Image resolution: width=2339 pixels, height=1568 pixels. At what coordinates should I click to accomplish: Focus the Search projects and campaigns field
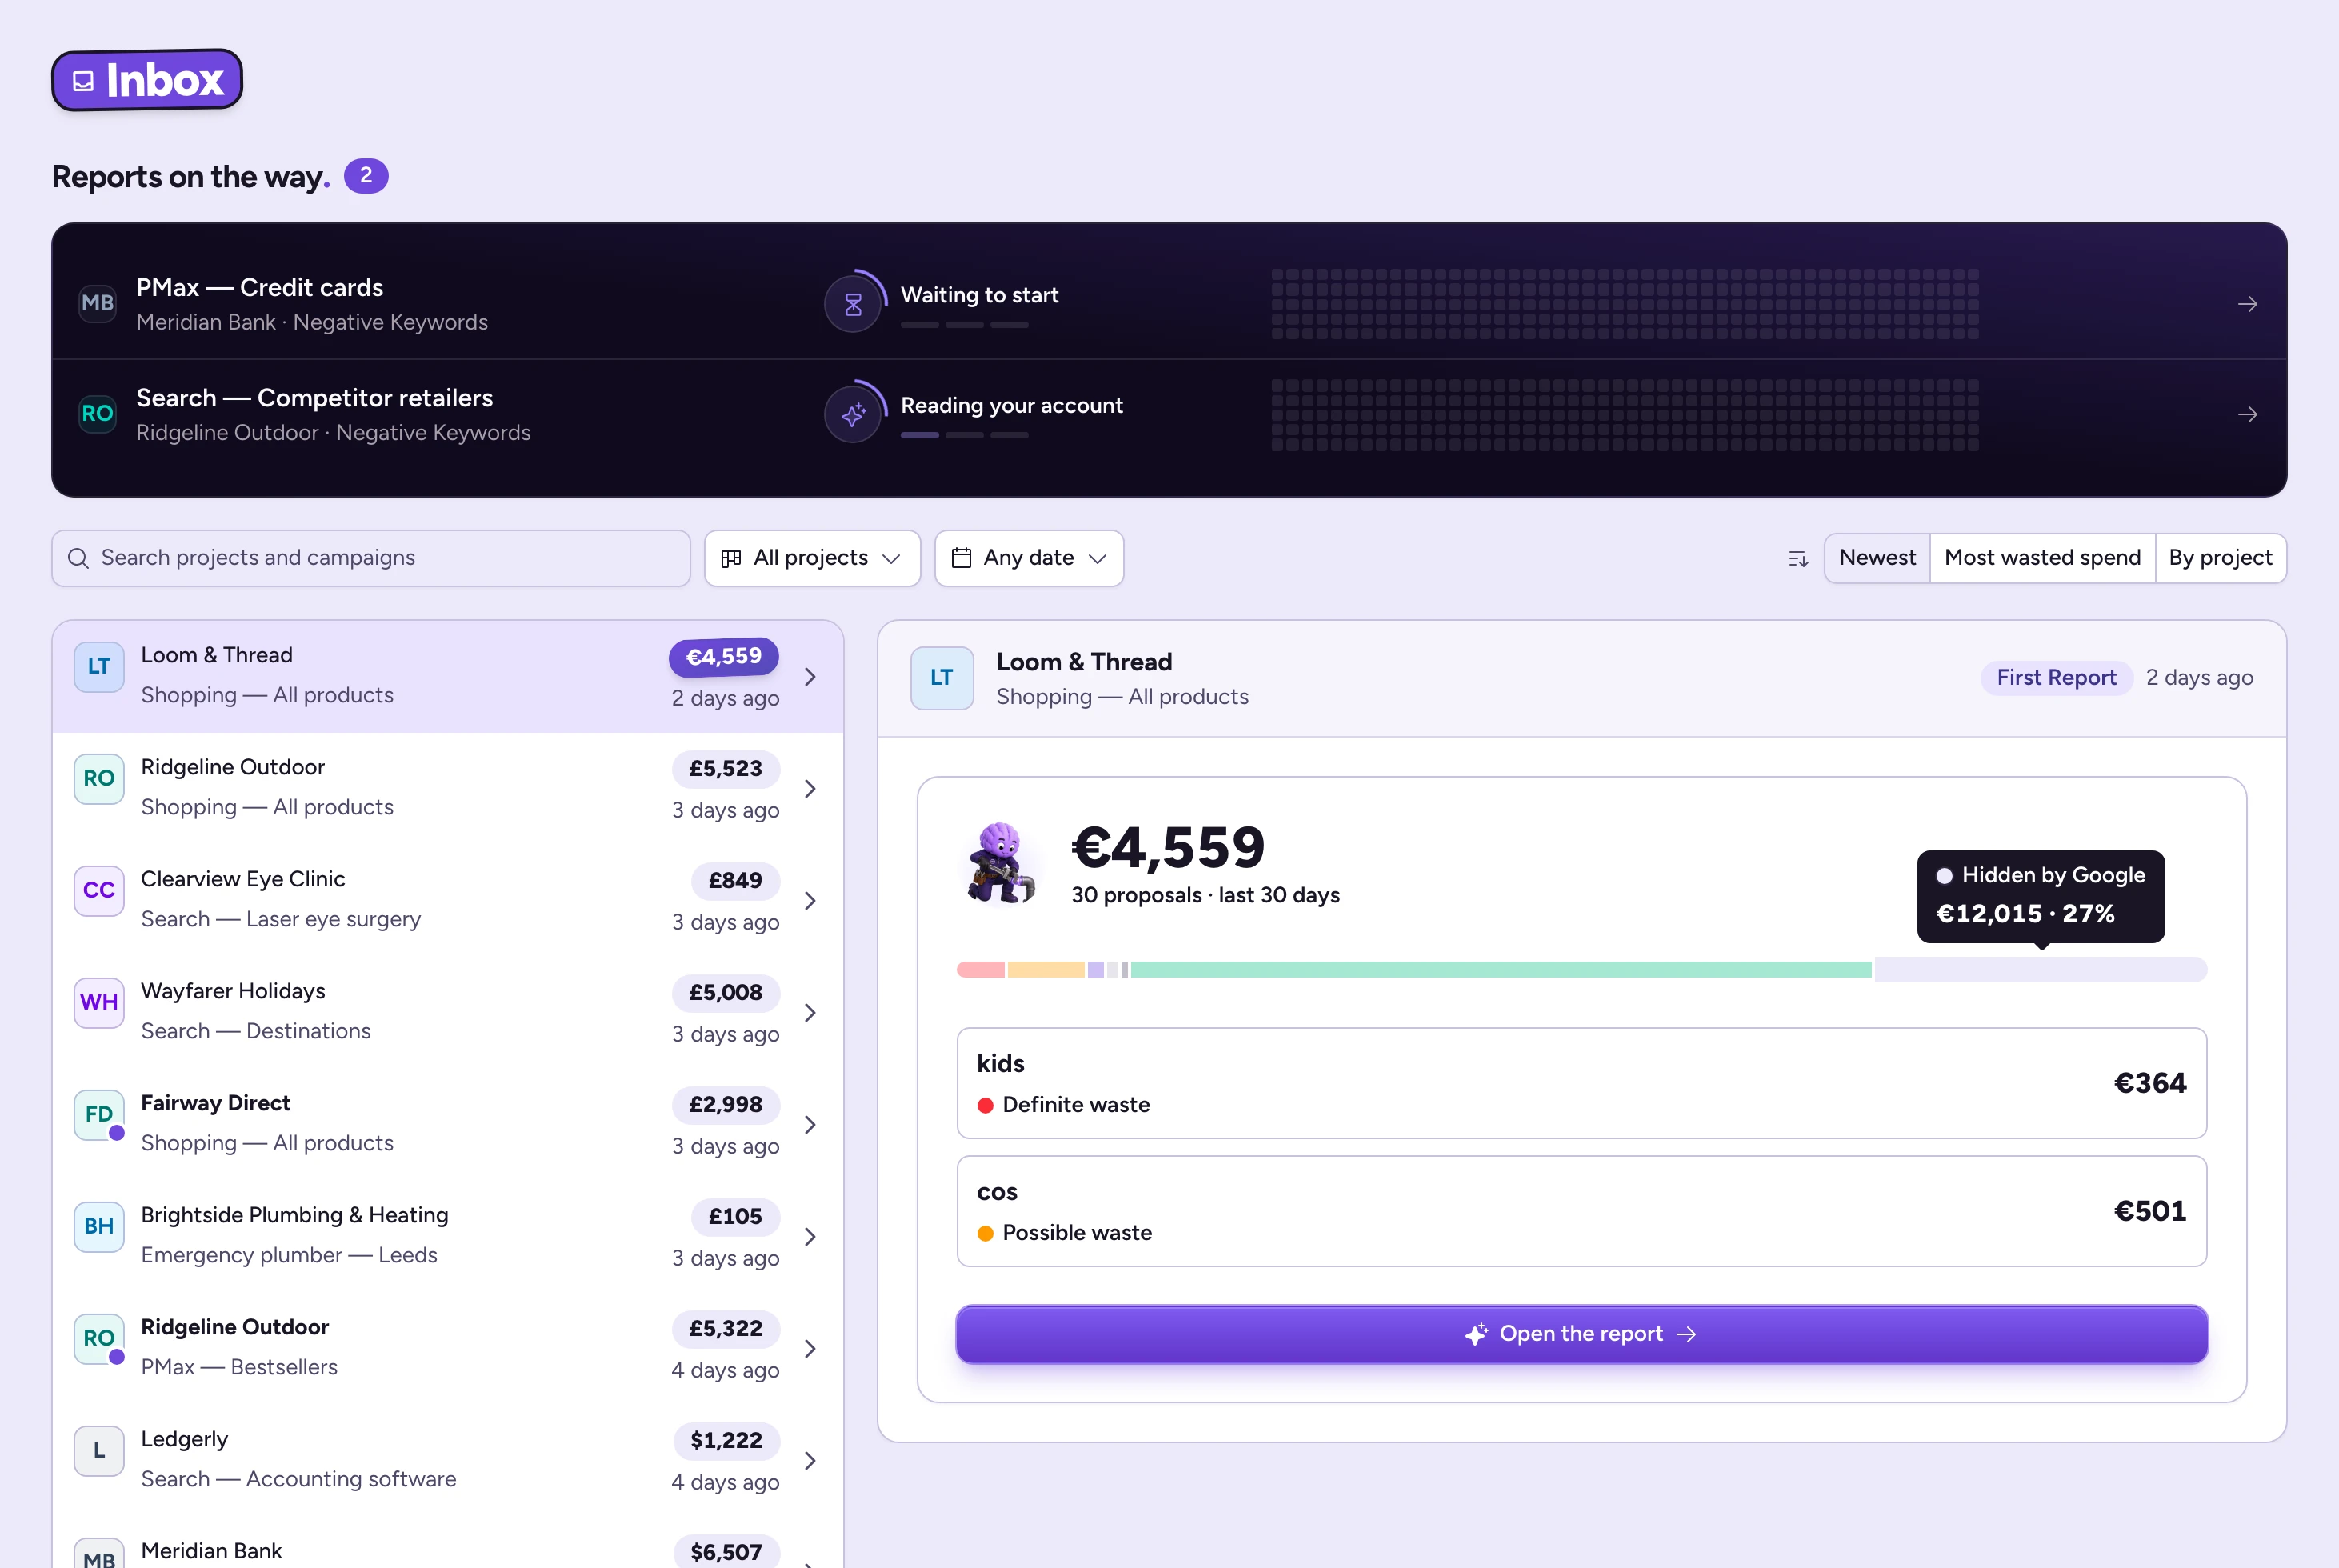coord(371,558)
